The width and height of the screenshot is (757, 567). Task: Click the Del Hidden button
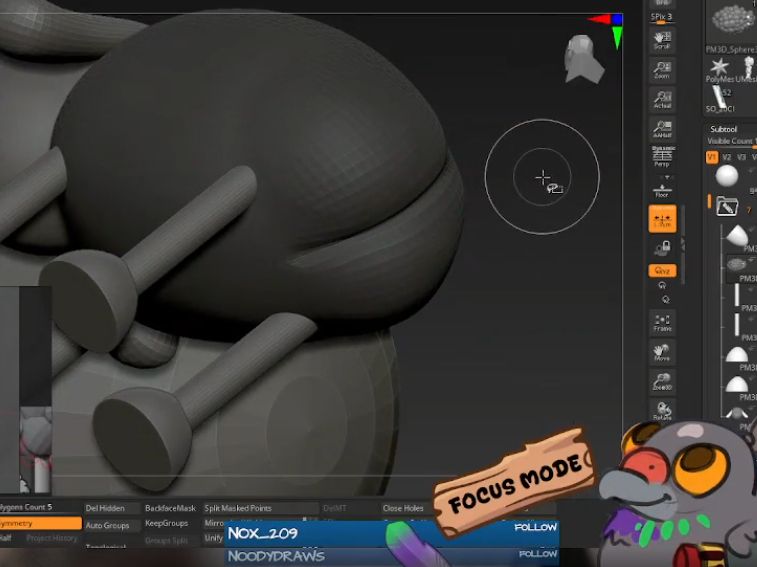click(x=105, y=508)
